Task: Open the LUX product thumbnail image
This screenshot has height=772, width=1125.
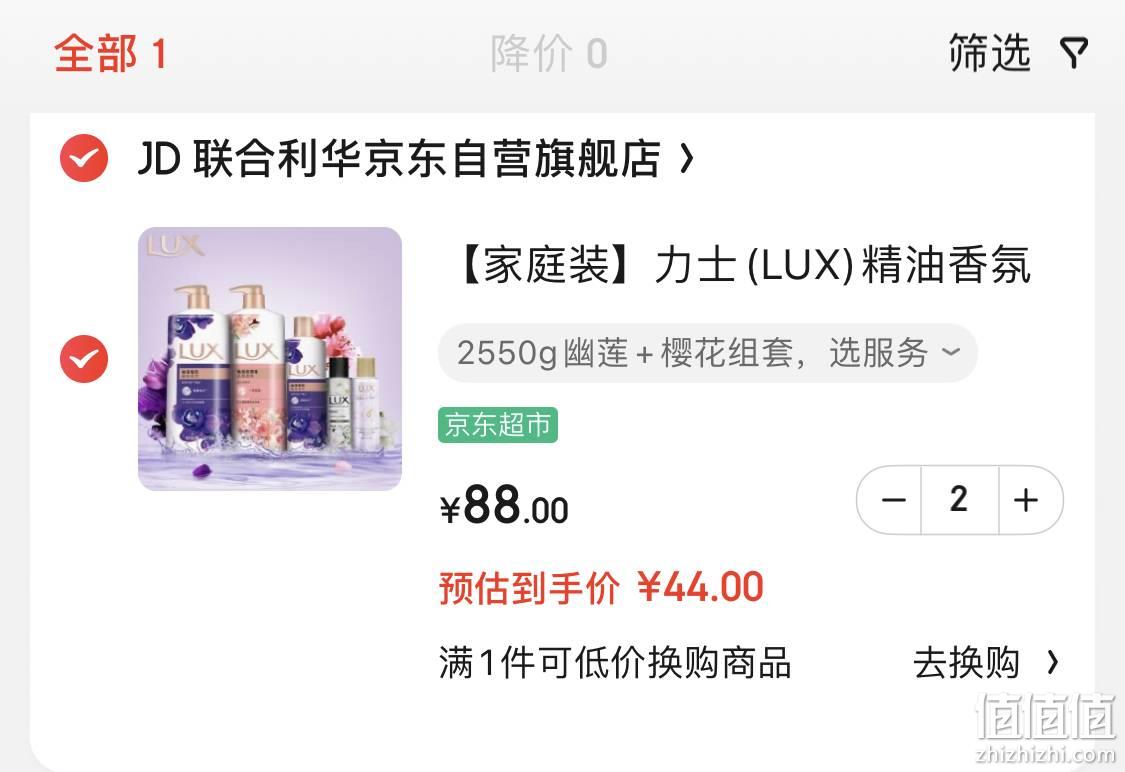Action: tap(270, 359)
